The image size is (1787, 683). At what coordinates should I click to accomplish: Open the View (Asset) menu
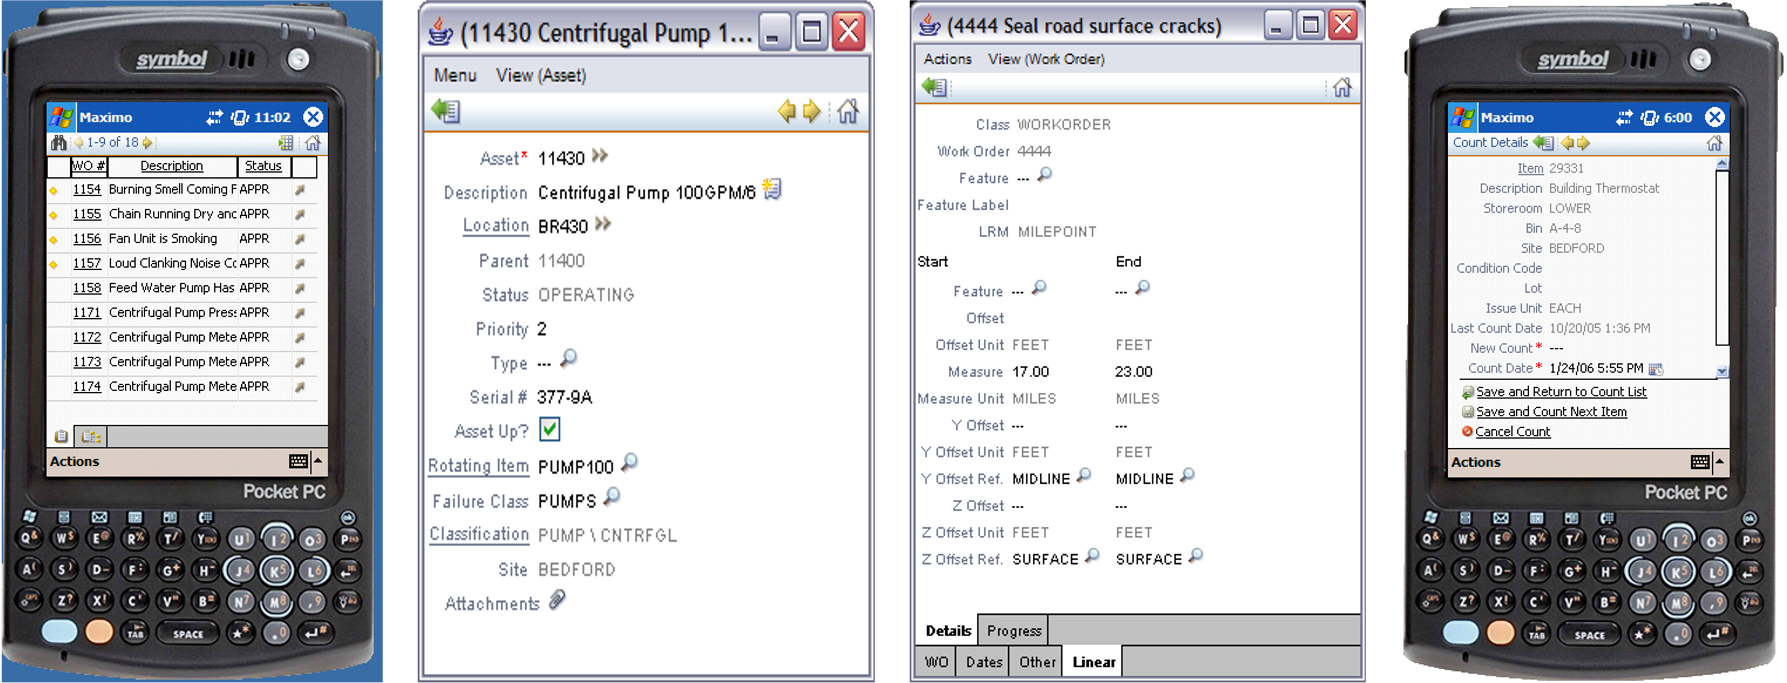pos(541,75)
